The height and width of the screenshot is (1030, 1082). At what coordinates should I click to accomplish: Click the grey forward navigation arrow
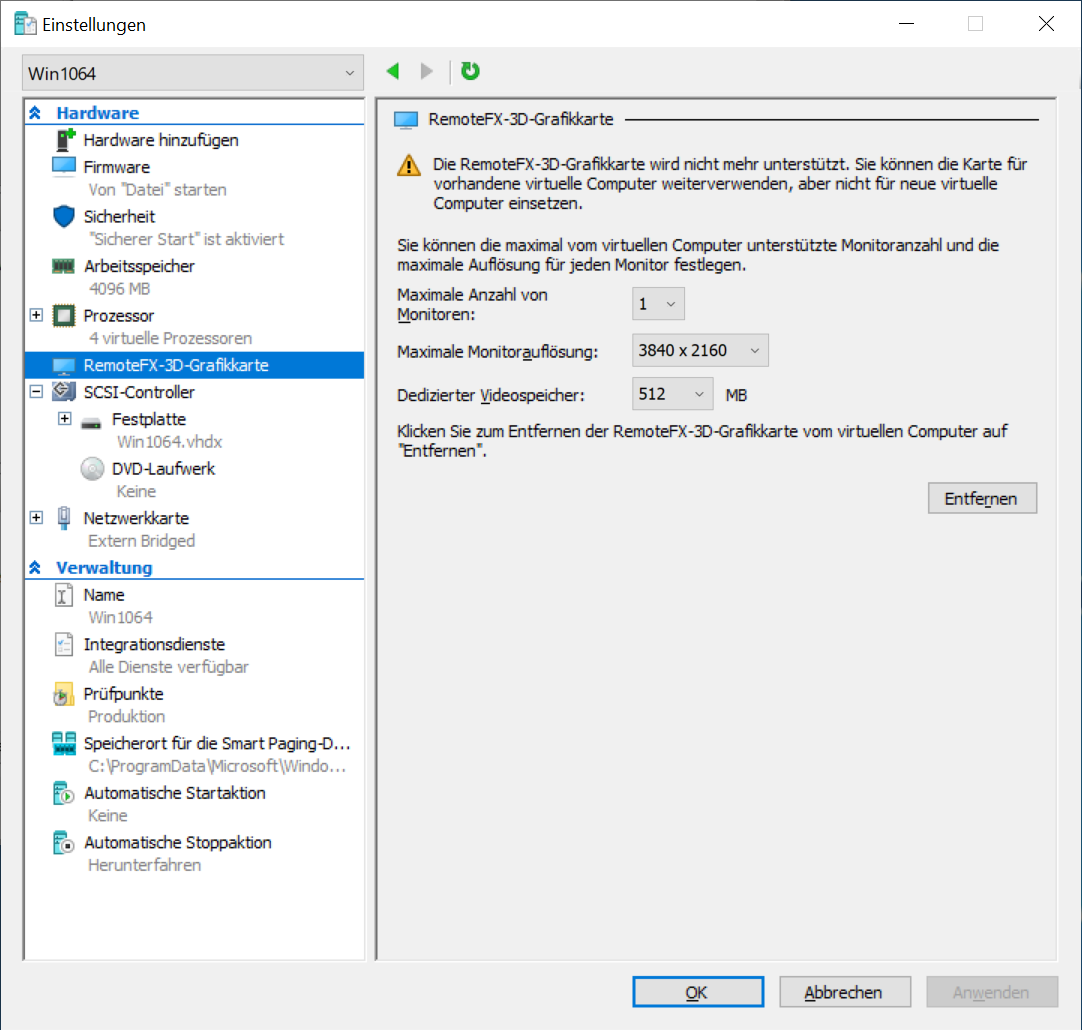pos(426,71)
